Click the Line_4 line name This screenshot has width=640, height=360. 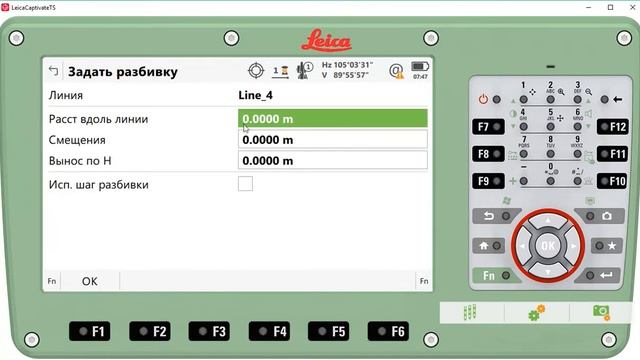pos(256,96)
